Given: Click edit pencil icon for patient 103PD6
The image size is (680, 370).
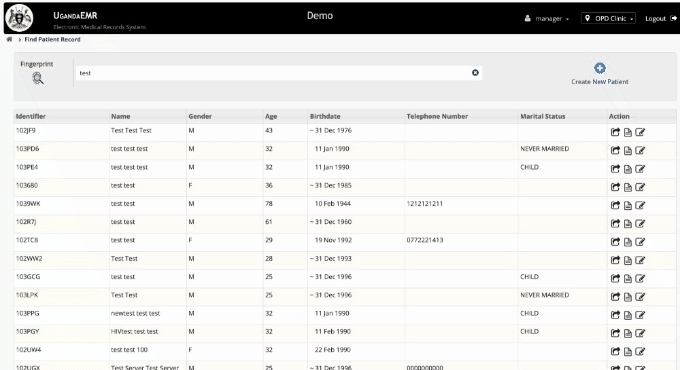Looking at the screenshot, I should point(640,151).
